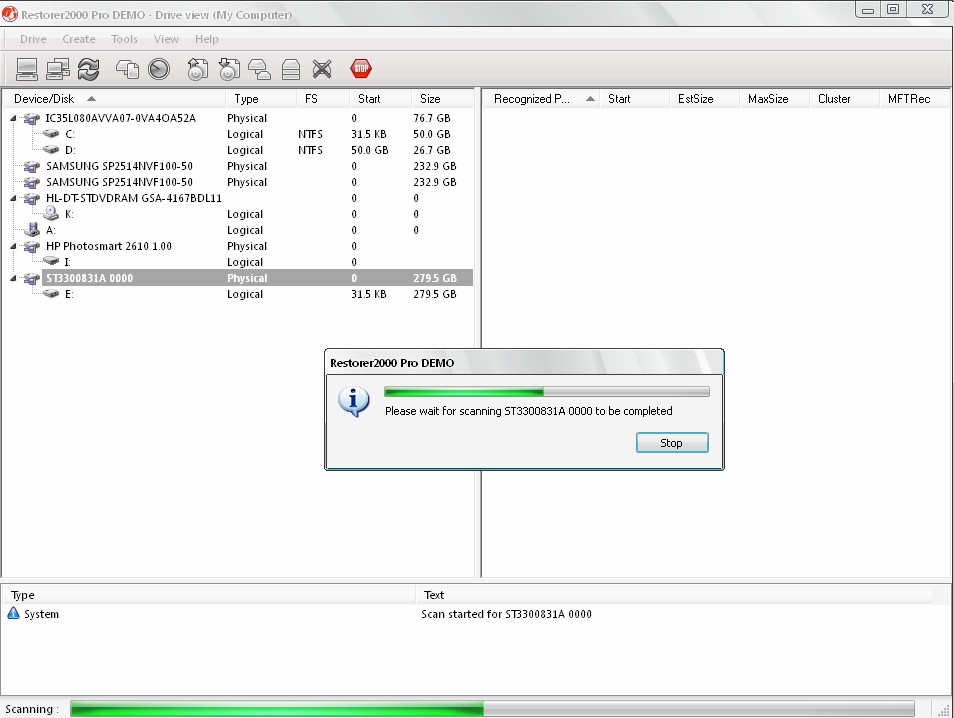Click the dialog message about scanning ST3300831A
The height and width of the screenshot is (718, 954).
[x=529, y=411]
